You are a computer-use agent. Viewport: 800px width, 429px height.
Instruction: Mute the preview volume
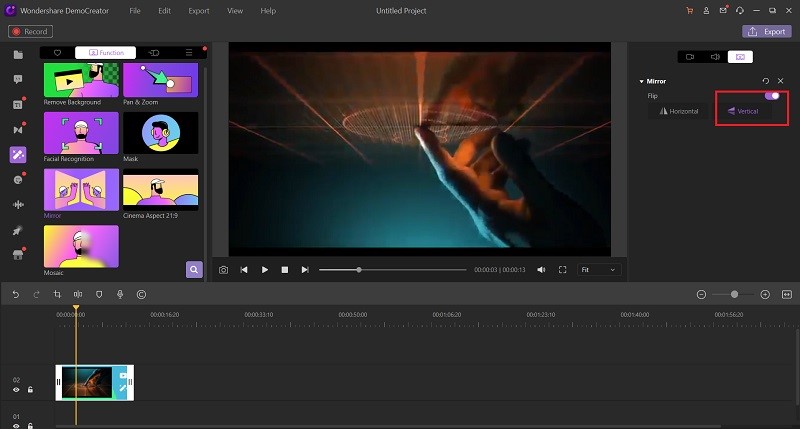541,270
